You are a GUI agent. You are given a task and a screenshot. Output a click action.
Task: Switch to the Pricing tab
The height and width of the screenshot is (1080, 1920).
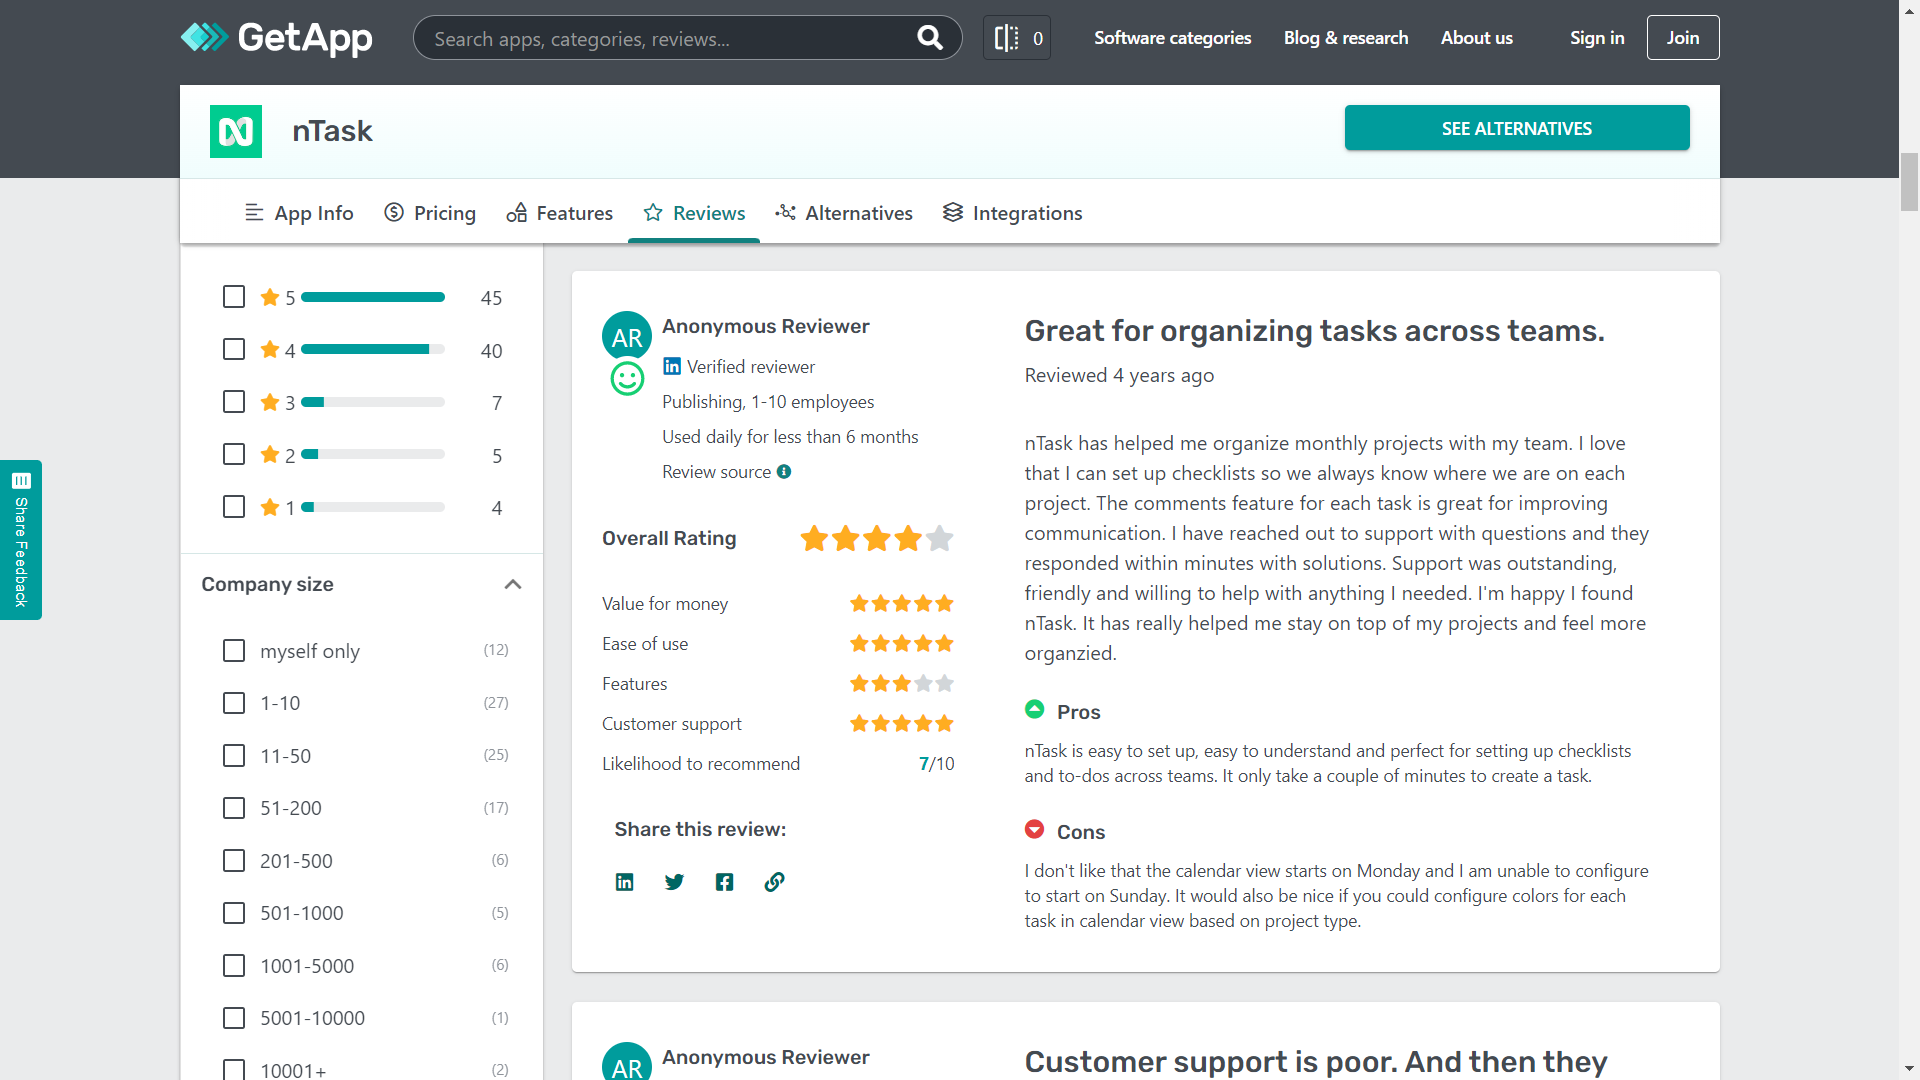(430, 213)
